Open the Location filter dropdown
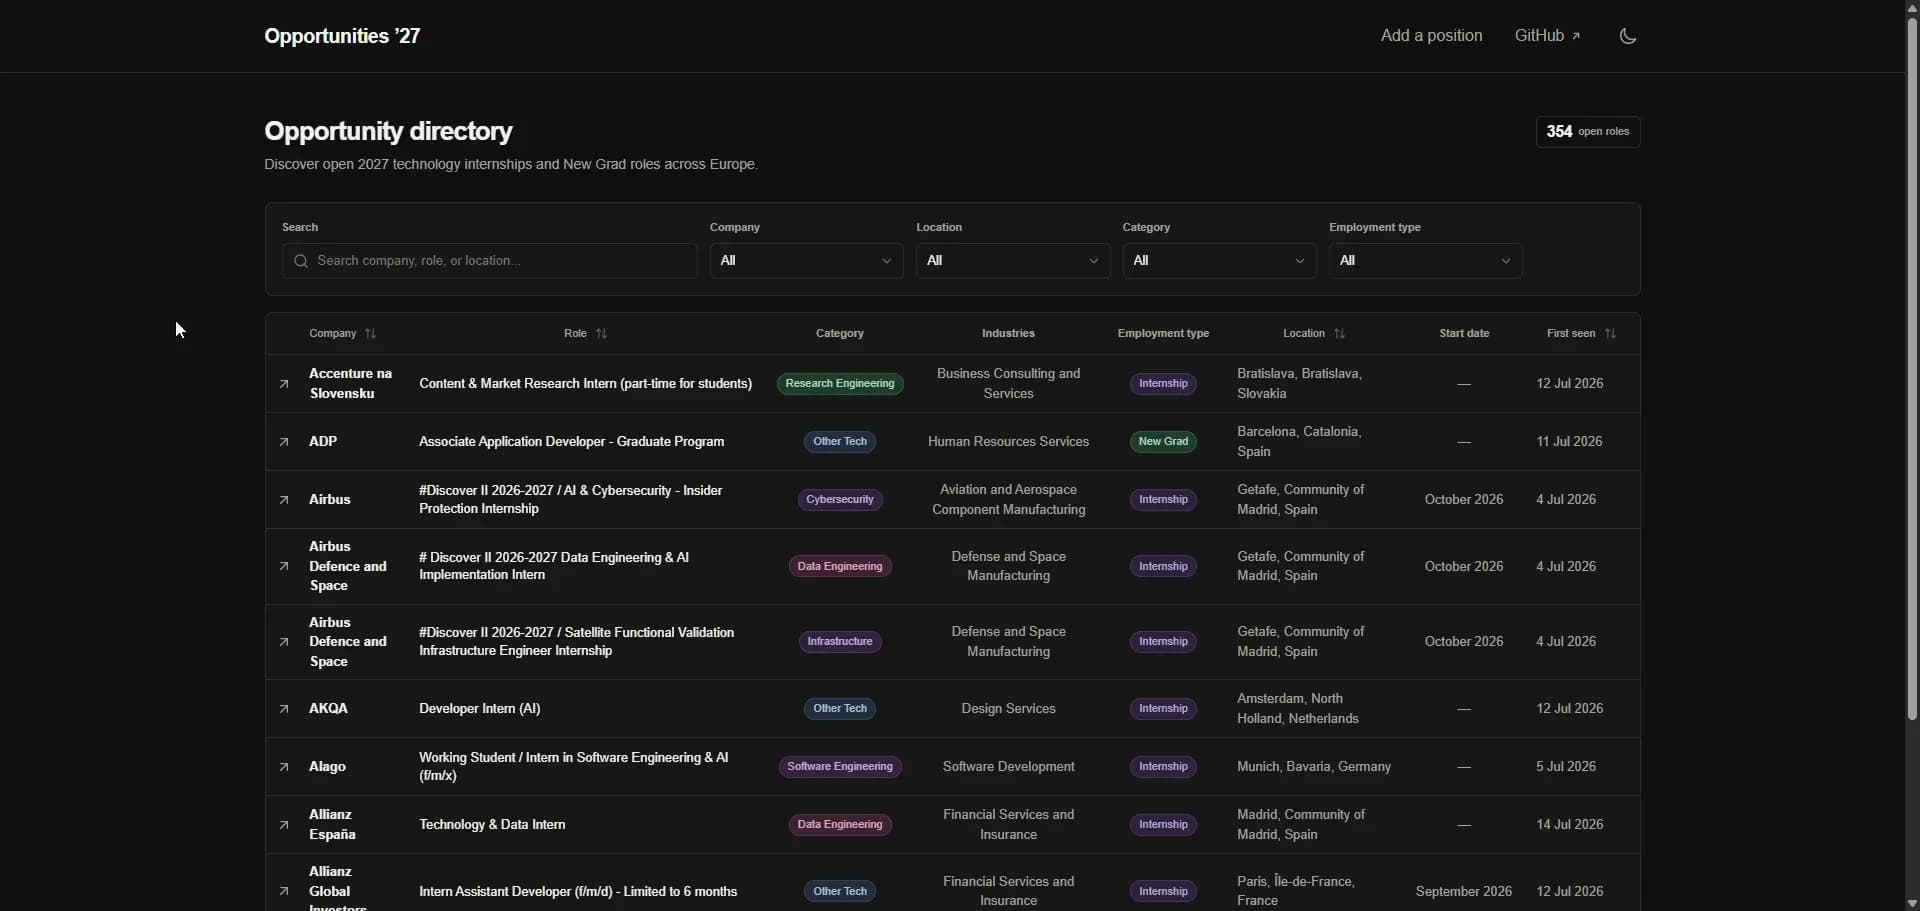This screenshot has height=911, width=1920. [x=1013, y=261]
